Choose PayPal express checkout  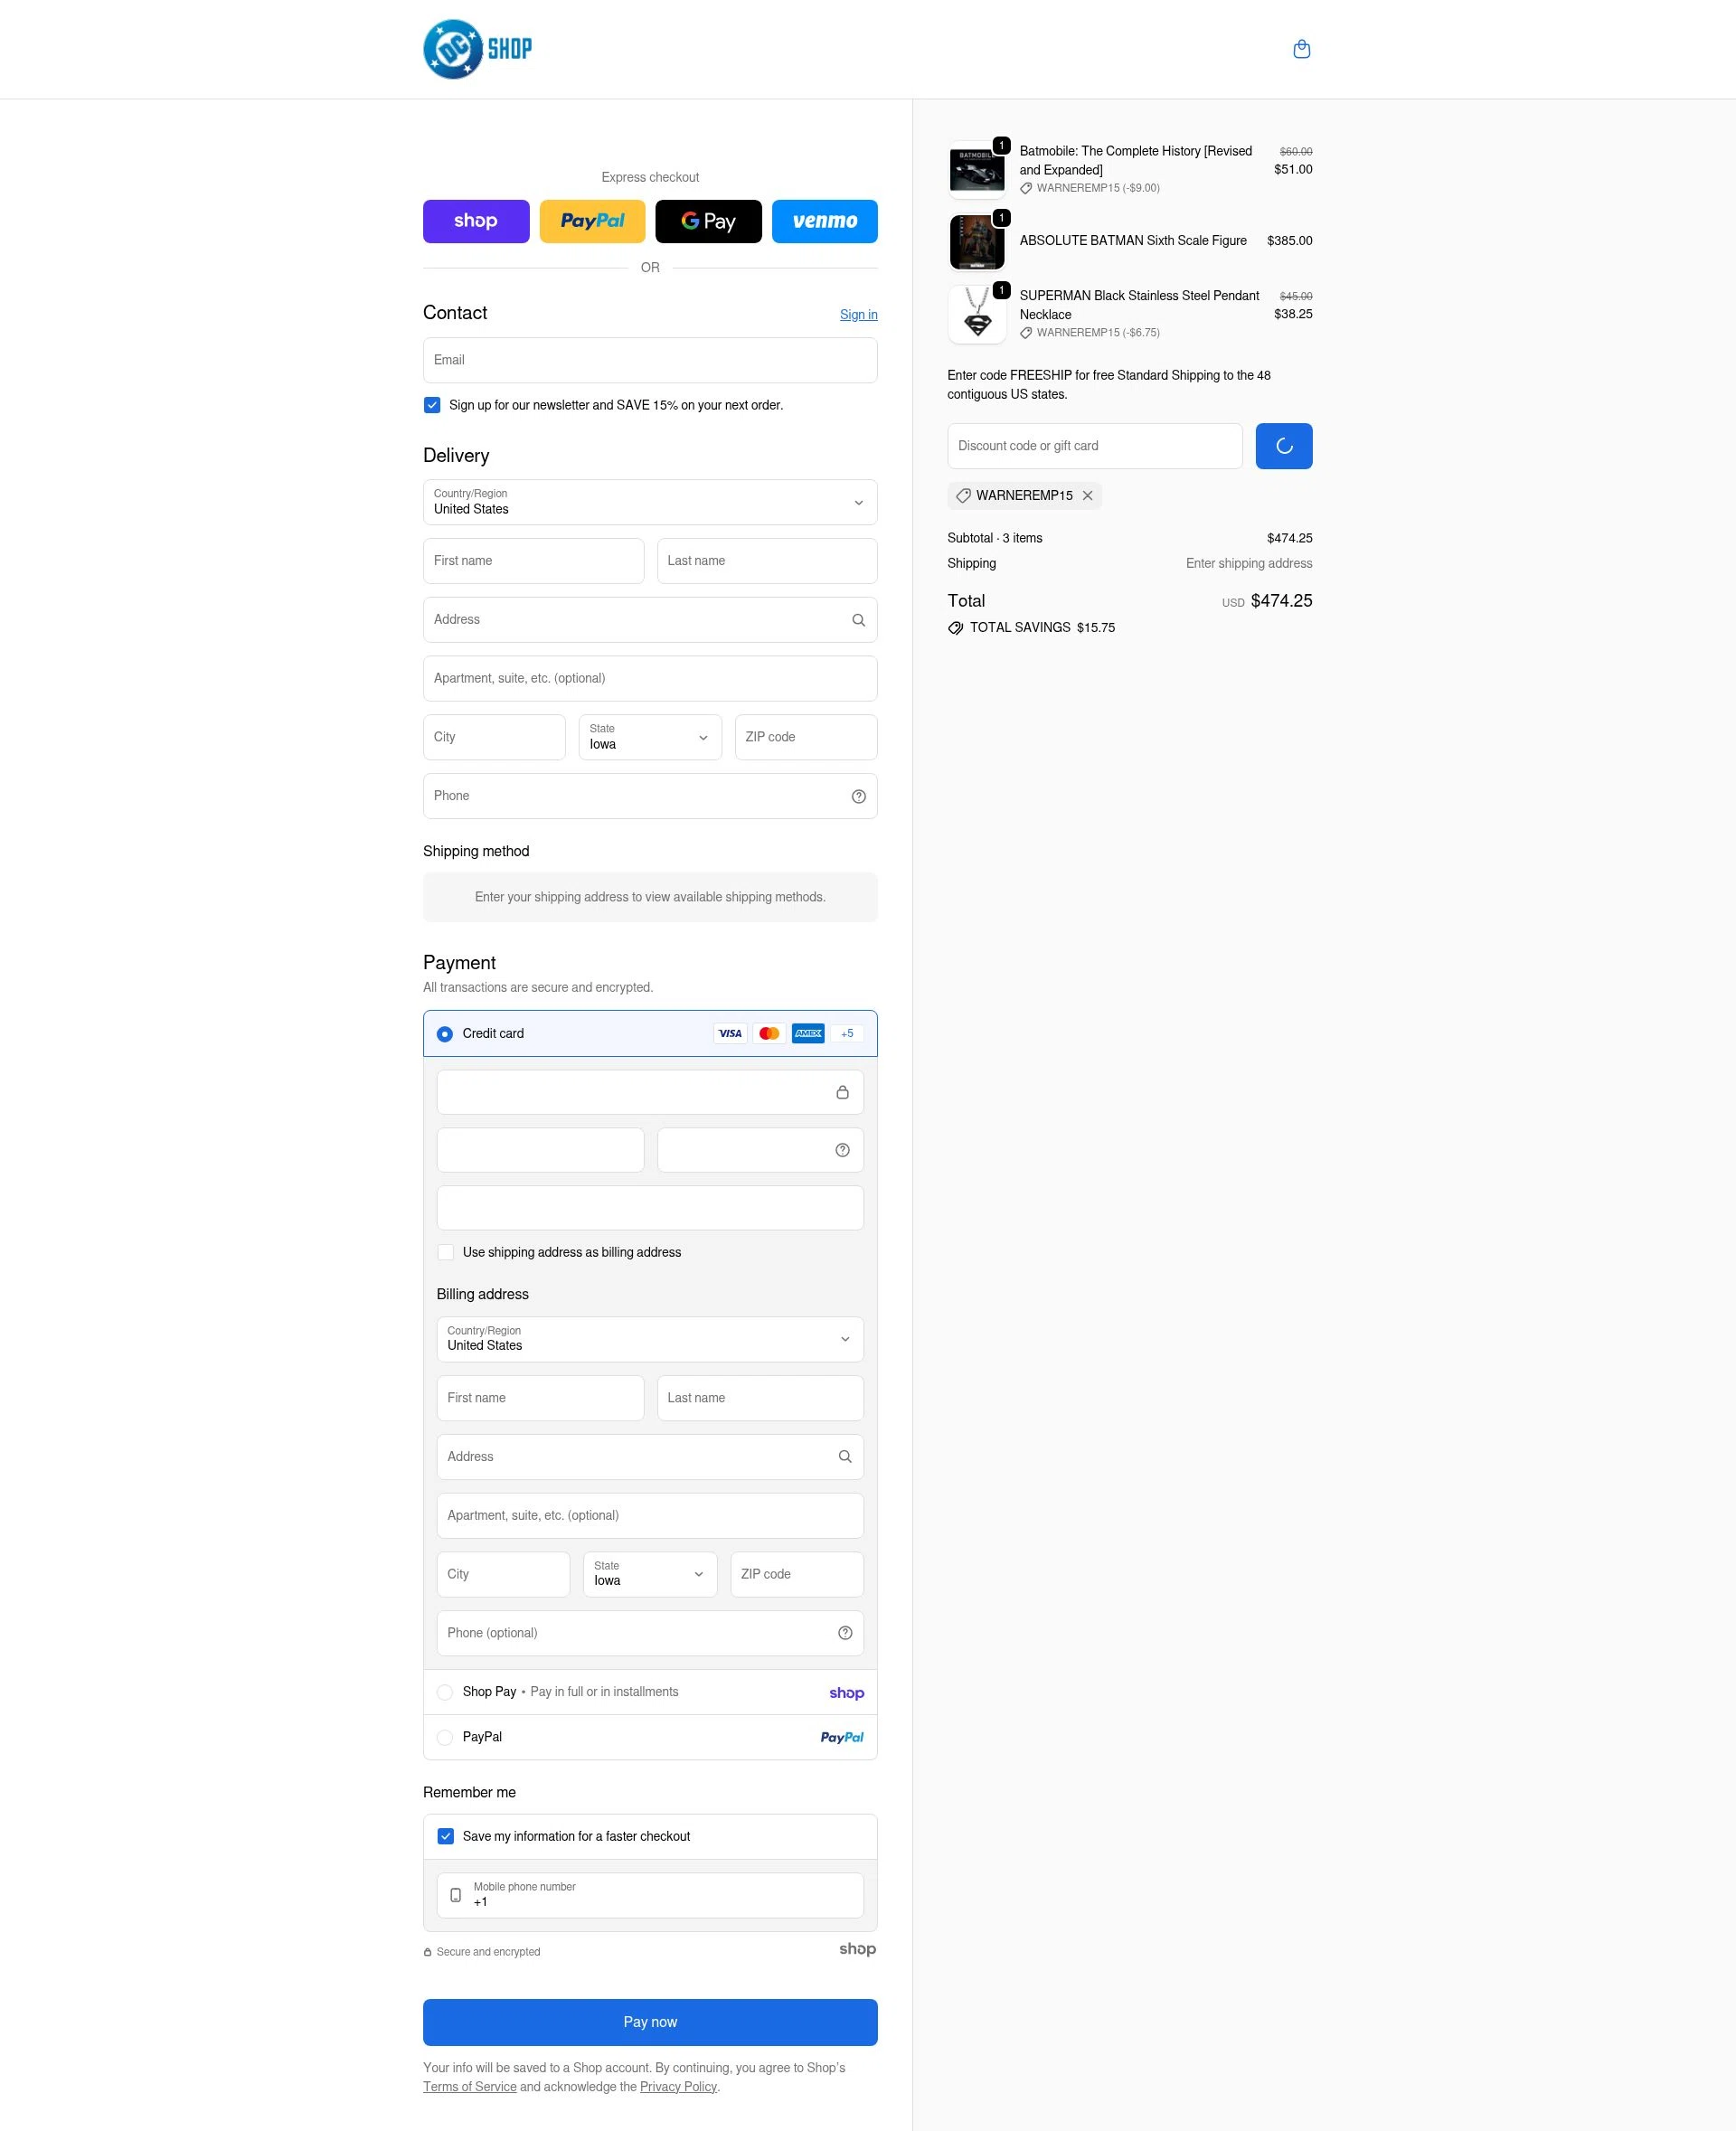592,221
